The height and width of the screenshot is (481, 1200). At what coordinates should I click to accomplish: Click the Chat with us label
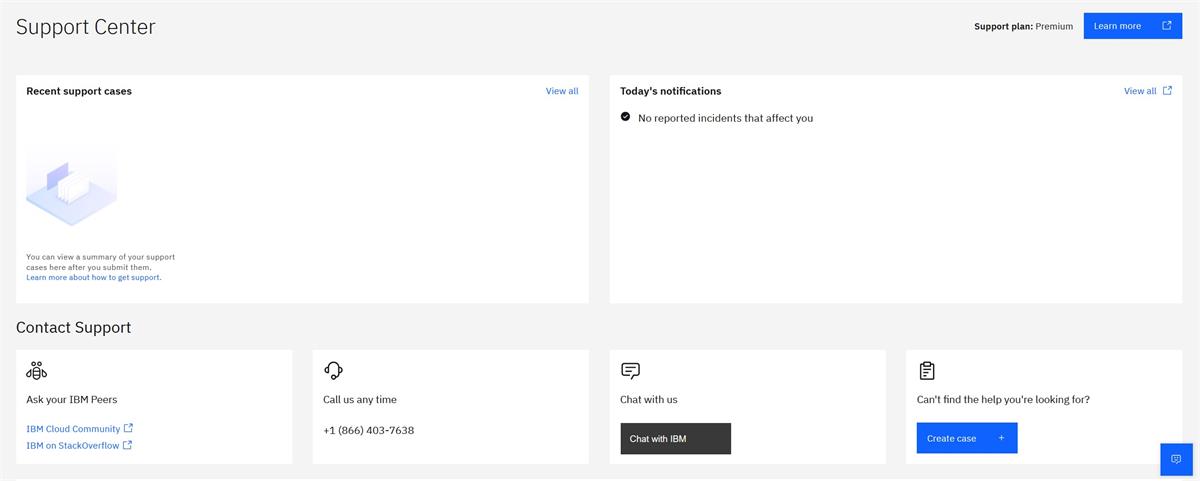[x=648, y=400]
